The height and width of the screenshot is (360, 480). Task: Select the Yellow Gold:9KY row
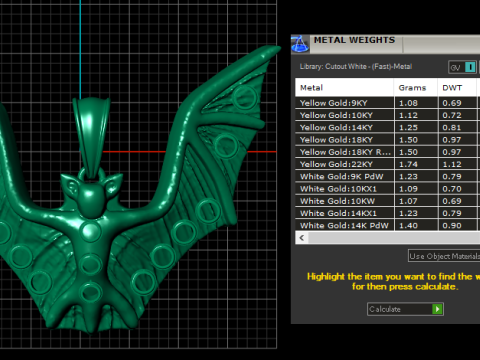point(387,103)
